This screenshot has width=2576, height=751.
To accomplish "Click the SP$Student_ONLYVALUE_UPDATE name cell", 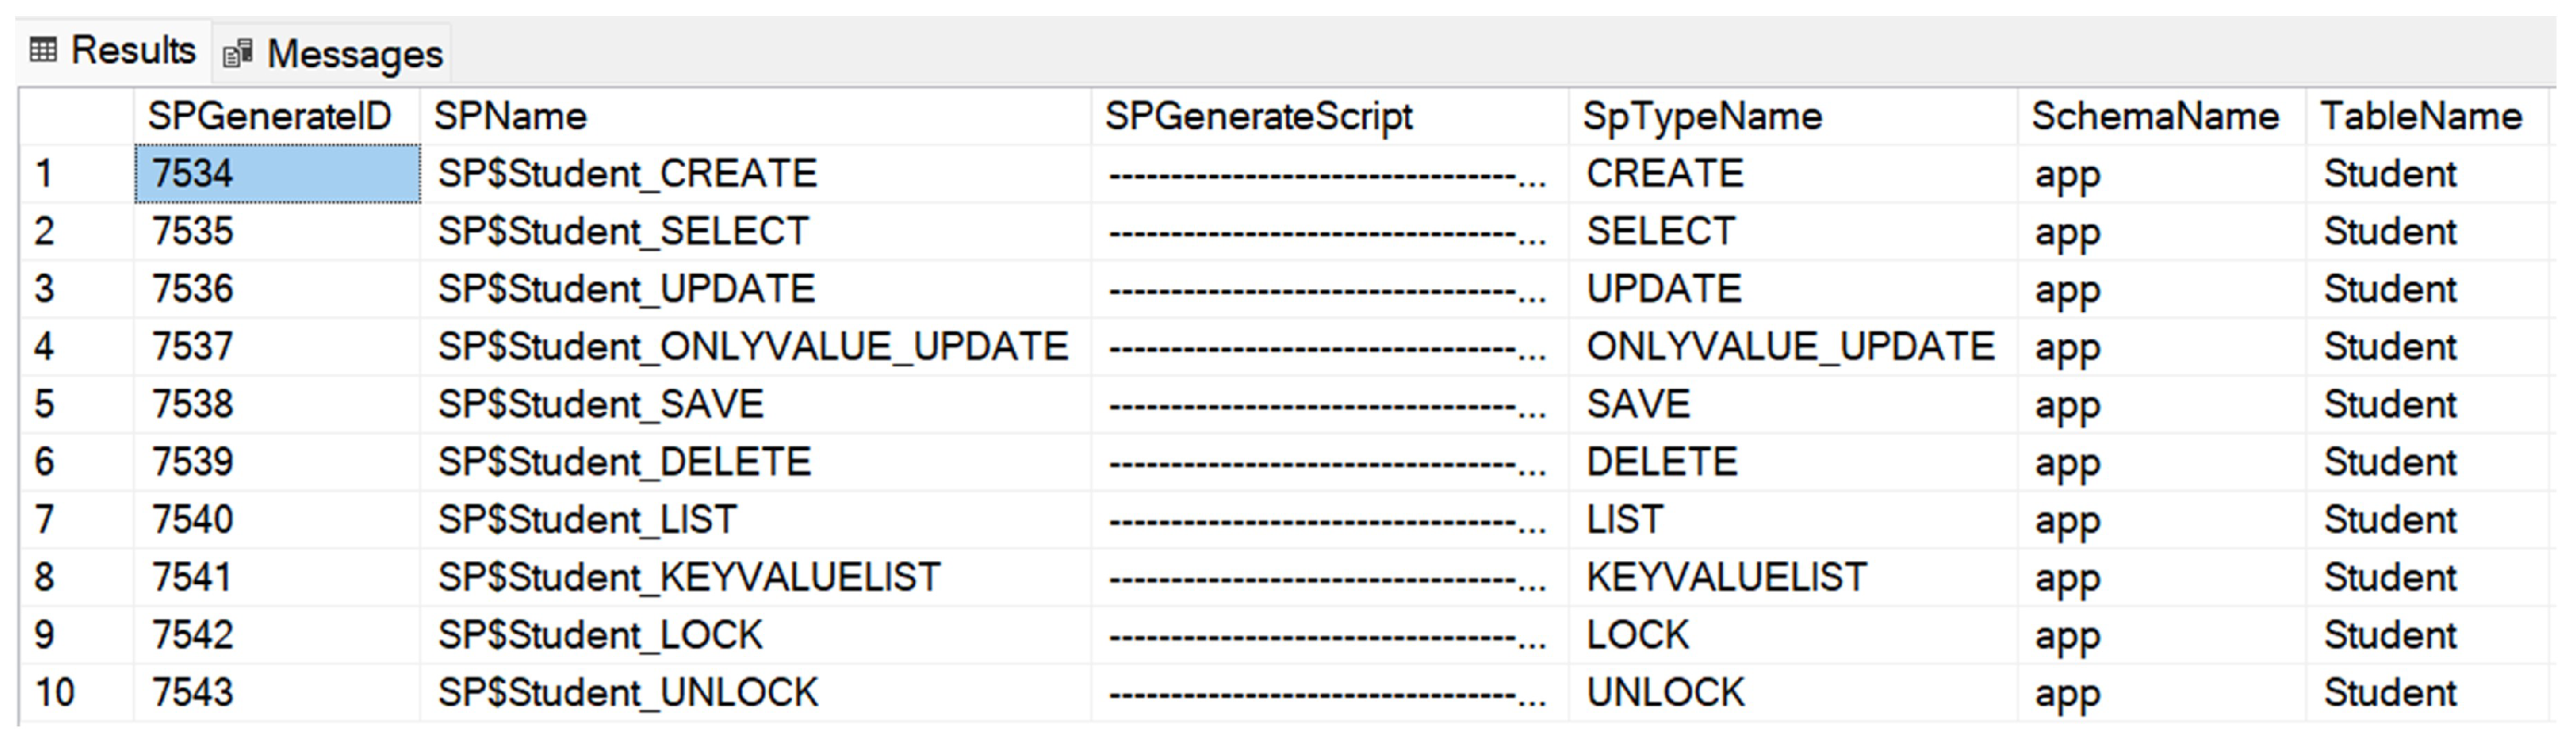I will (x=753, y=347).
